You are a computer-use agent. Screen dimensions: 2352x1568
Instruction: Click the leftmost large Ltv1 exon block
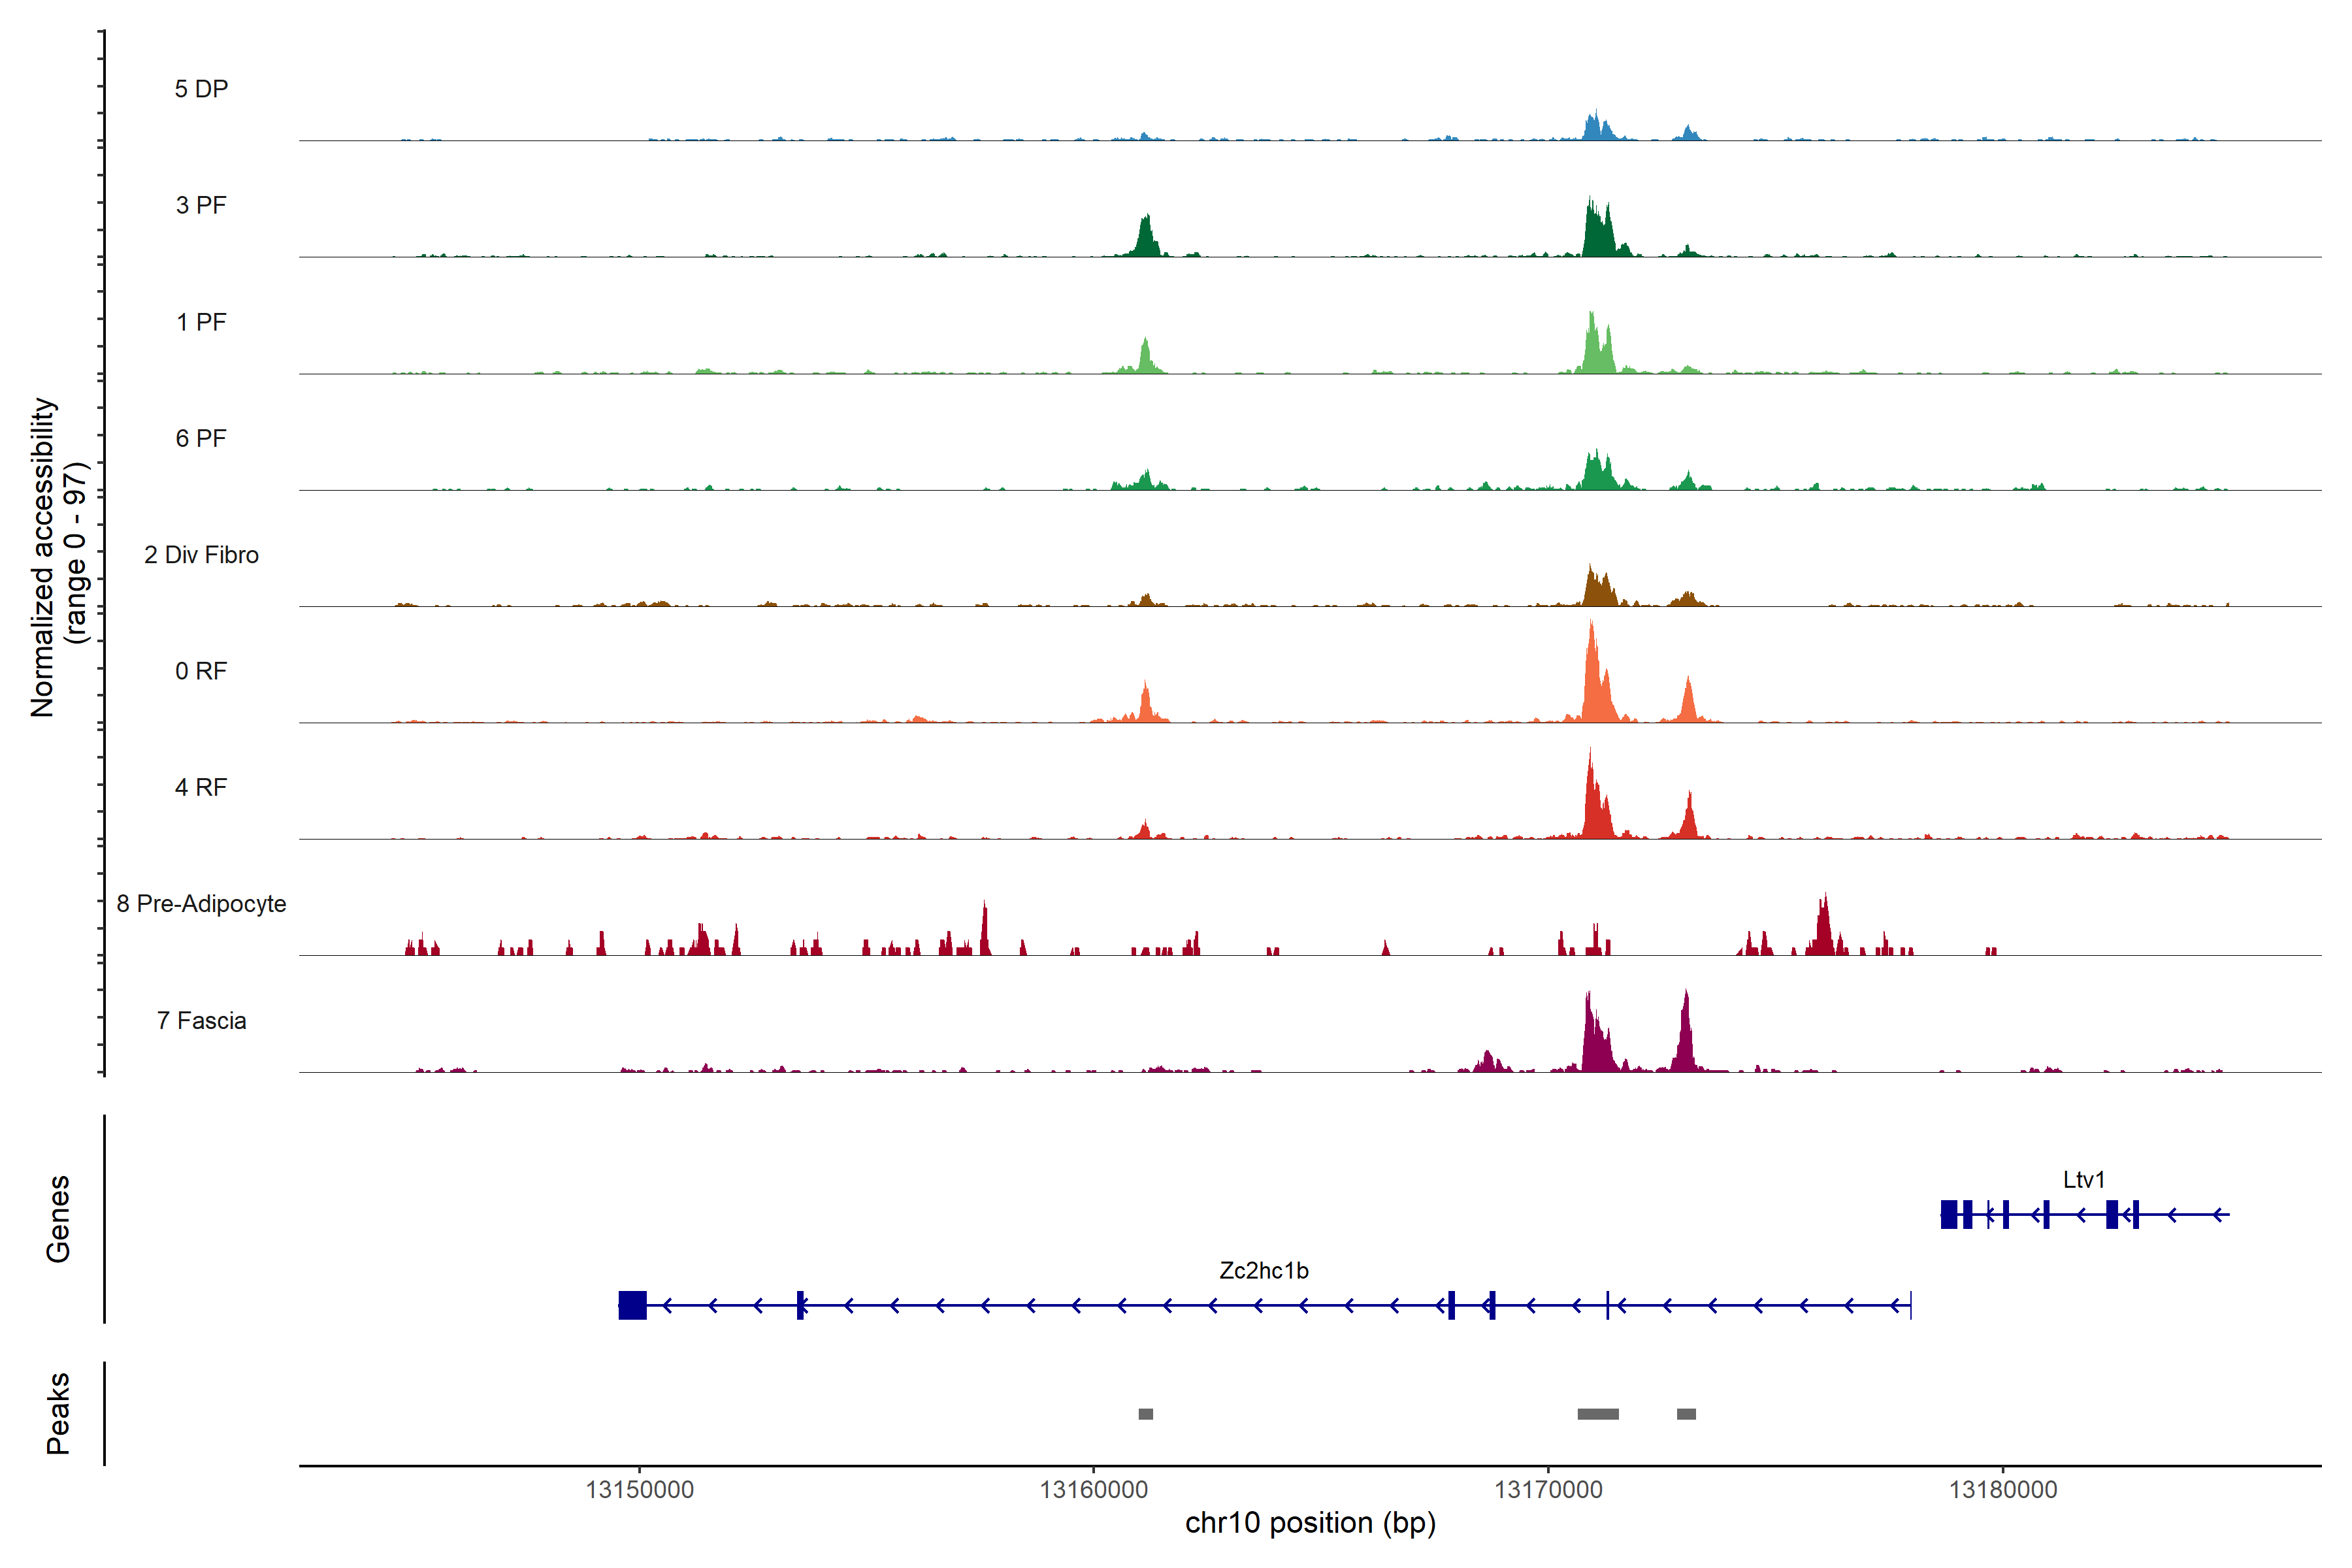(x=1948, y=1214)
